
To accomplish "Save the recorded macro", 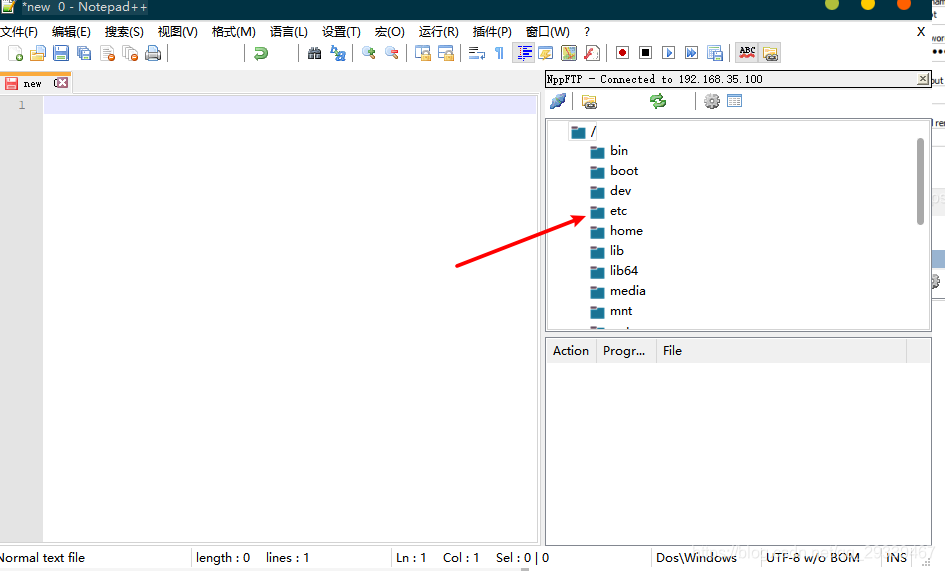I will tap(715, 53).
